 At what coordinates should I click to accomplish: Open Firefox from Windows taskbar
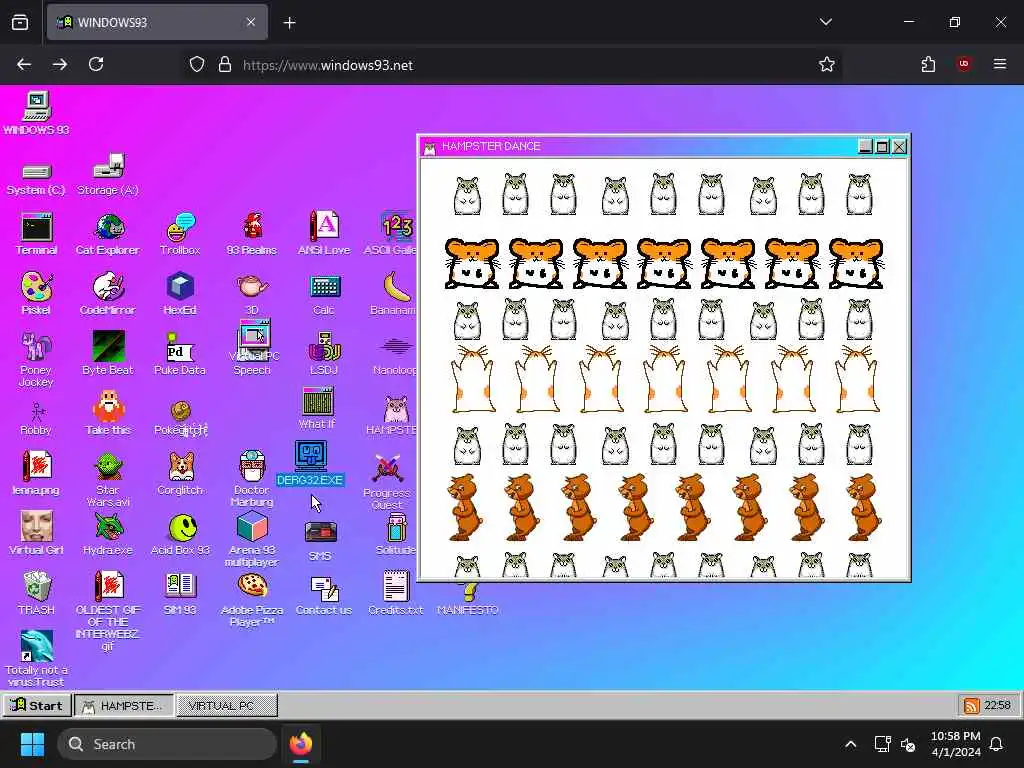pos(300,744)
